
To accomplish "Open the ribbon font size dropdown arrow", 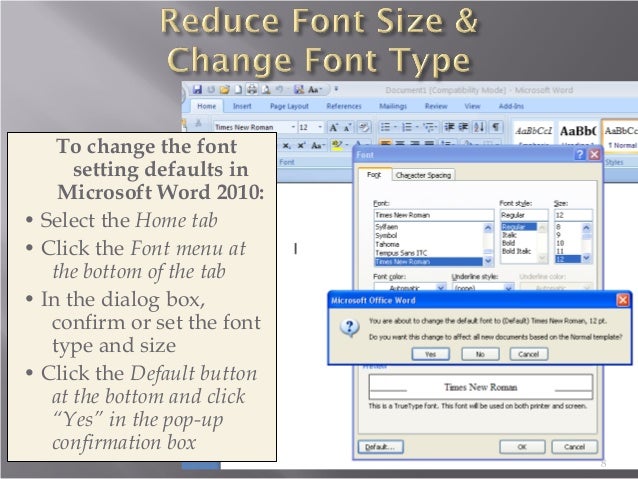I will (x=320, y=127).
